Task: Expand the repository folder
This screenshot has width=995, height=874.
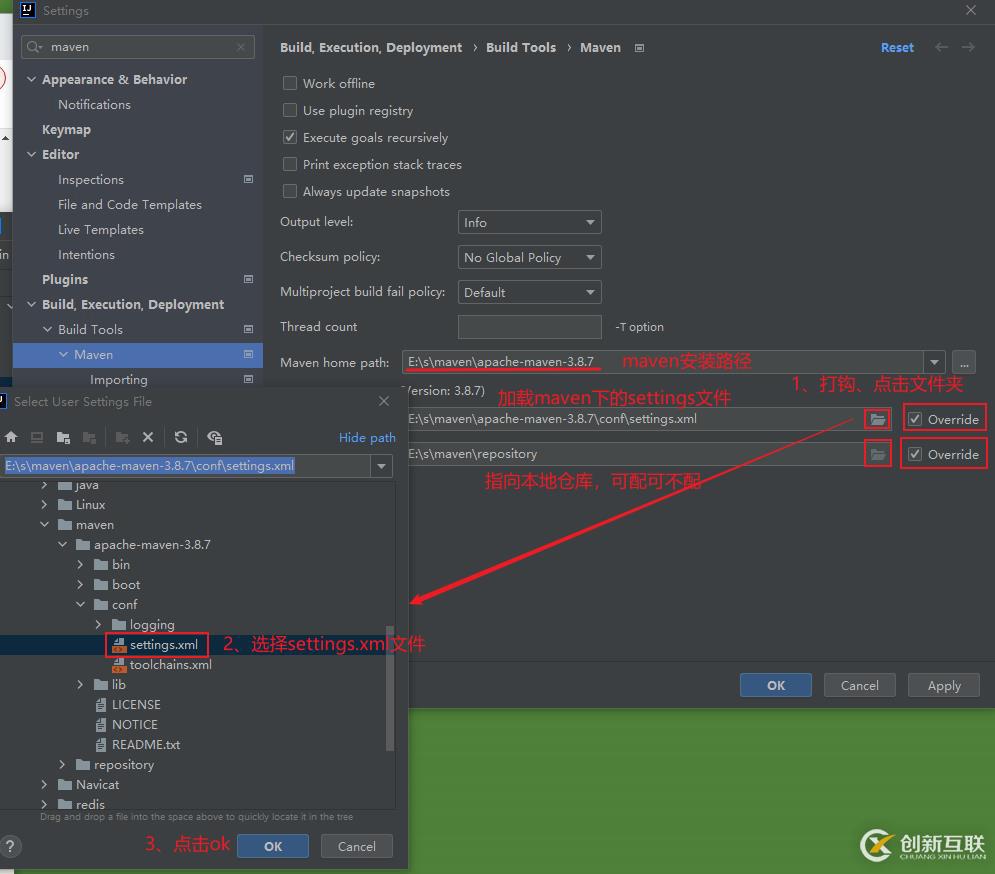Action: [62, 764]
